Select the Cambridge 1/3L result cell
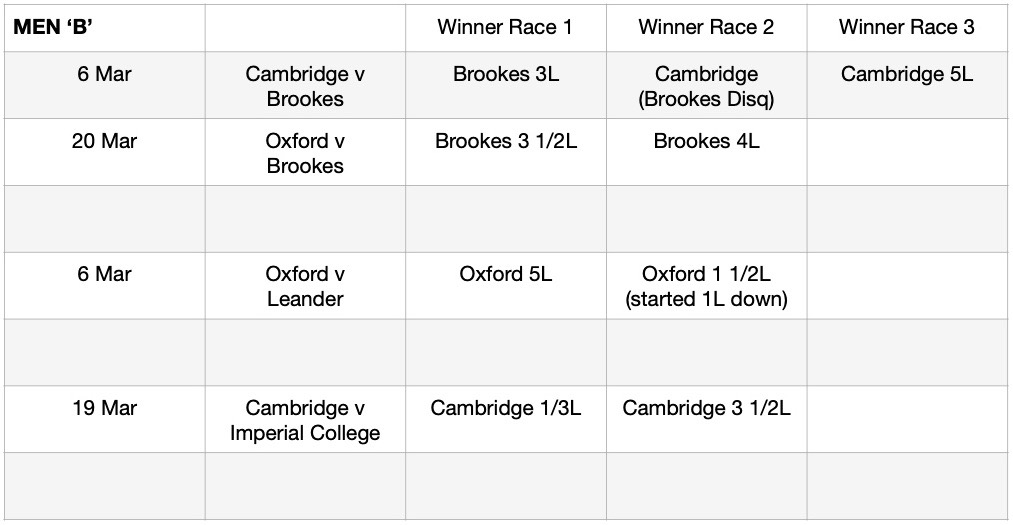 (505, 408)
